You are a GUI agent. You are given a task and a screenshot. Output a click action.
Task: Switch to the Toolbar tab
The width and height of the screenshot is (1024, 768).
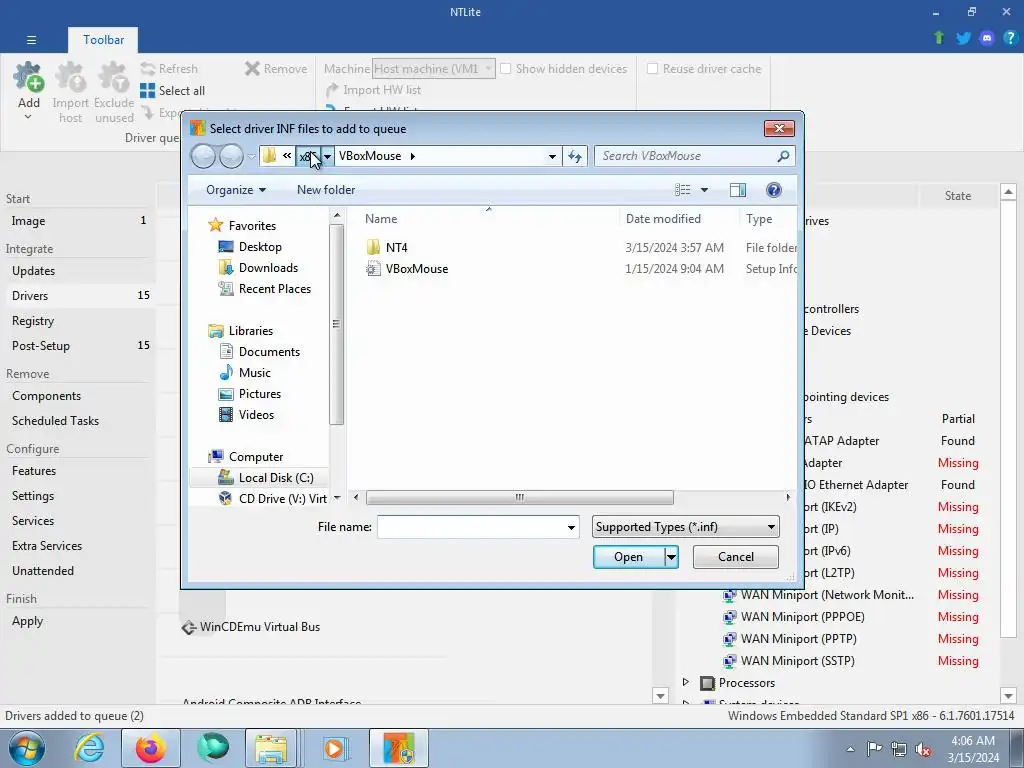click(103, 40)
